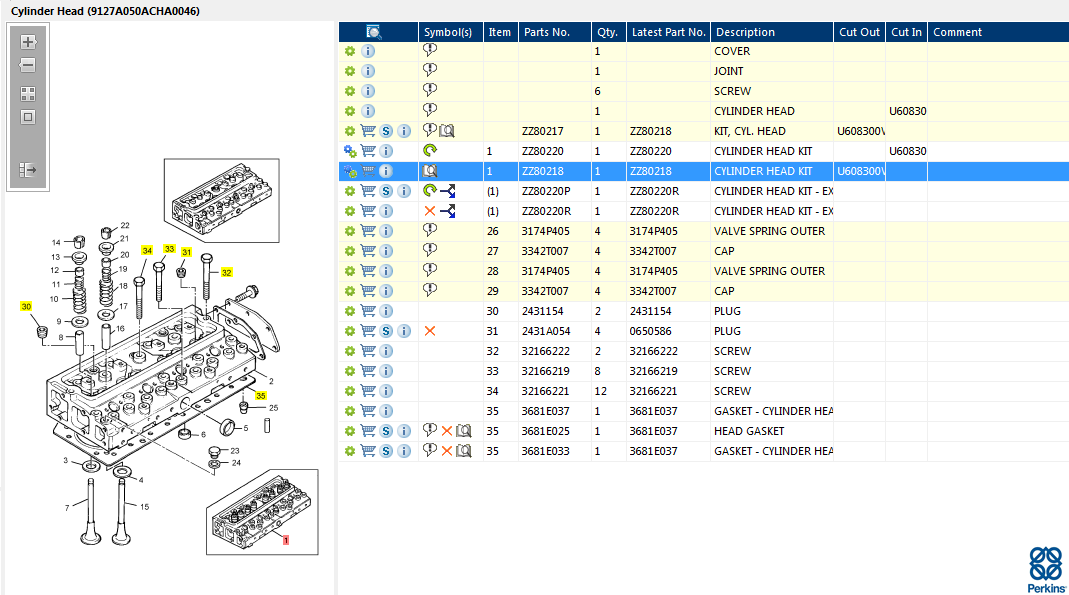Add ZZ80217 to cart
Viewport: 1069px width, 595px height.
click(368, 131)
